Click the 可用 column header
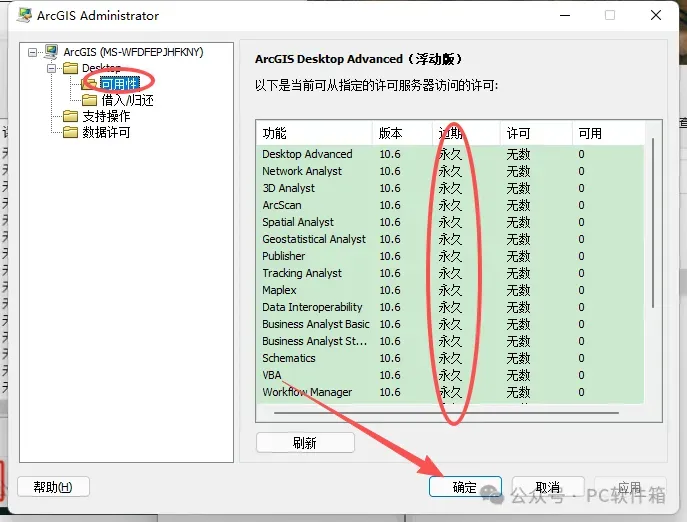The image size is (687, 522). [x=608, y=133]
